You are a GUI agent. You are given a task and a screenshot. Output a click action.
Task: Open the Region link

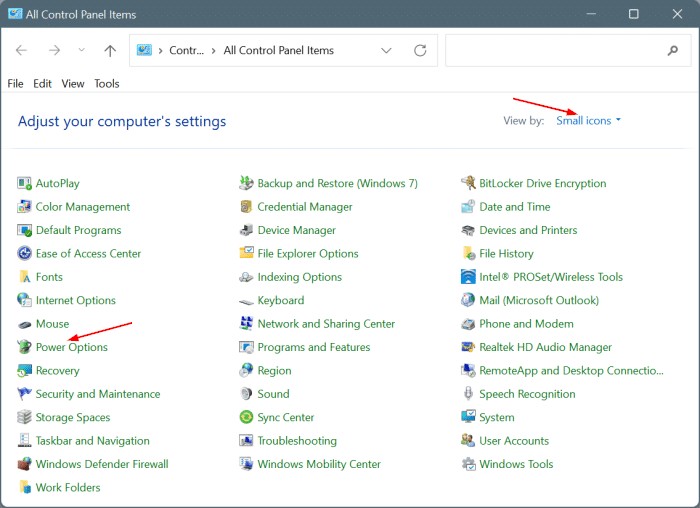(x=274, y=371)
